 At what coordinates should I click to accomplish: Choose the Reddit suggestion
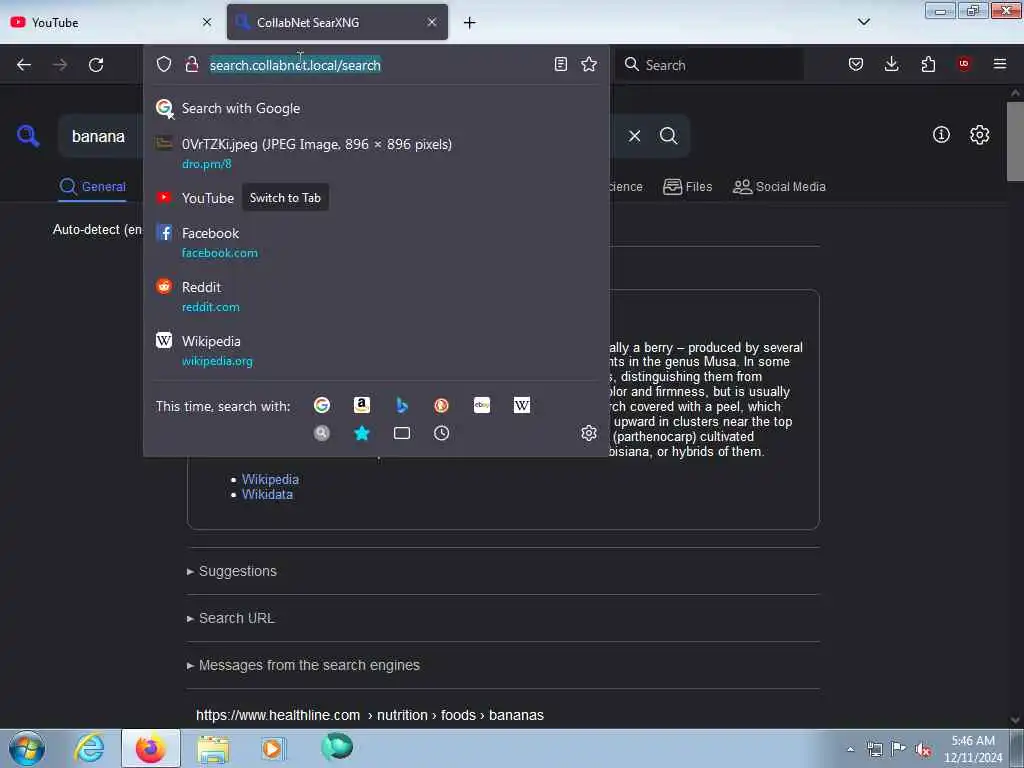[x=376, y=296]
